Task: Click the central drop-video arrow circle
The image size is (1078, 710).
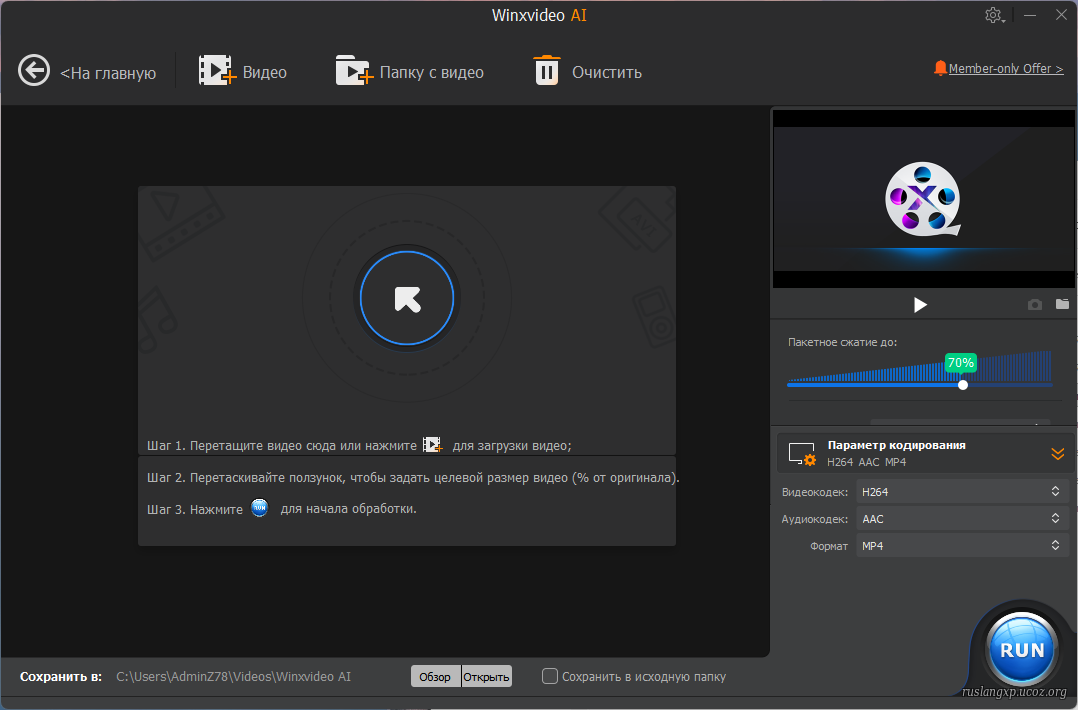Action: coord(406,298)
